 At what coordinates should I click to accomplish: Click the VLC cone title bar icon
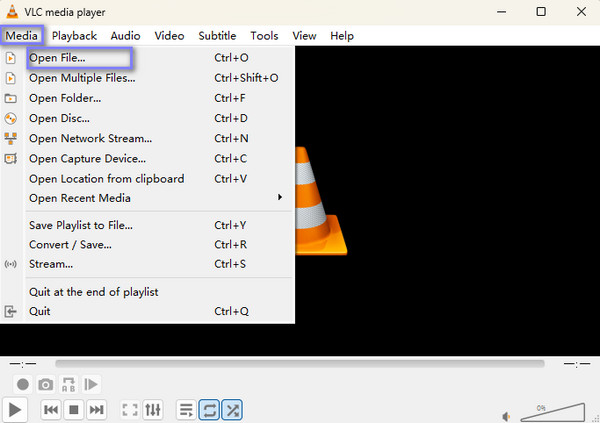(x=12, y=11)
